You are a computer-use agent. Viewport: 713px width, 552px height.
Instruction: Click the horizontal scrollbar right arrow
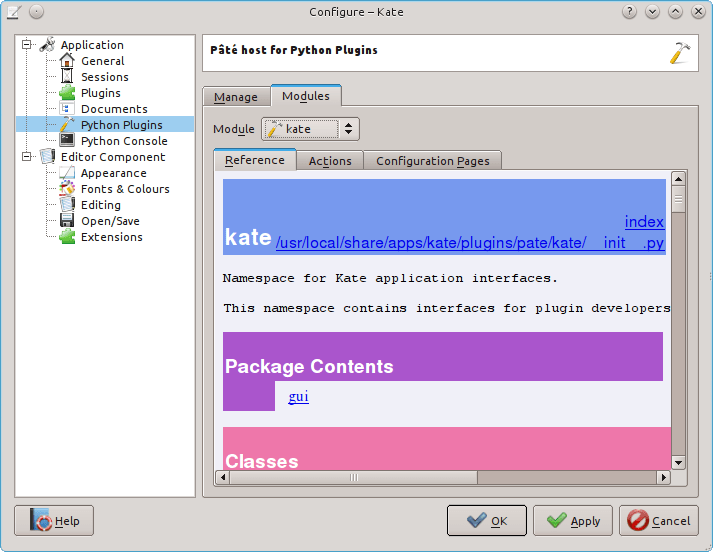point(664,477)
